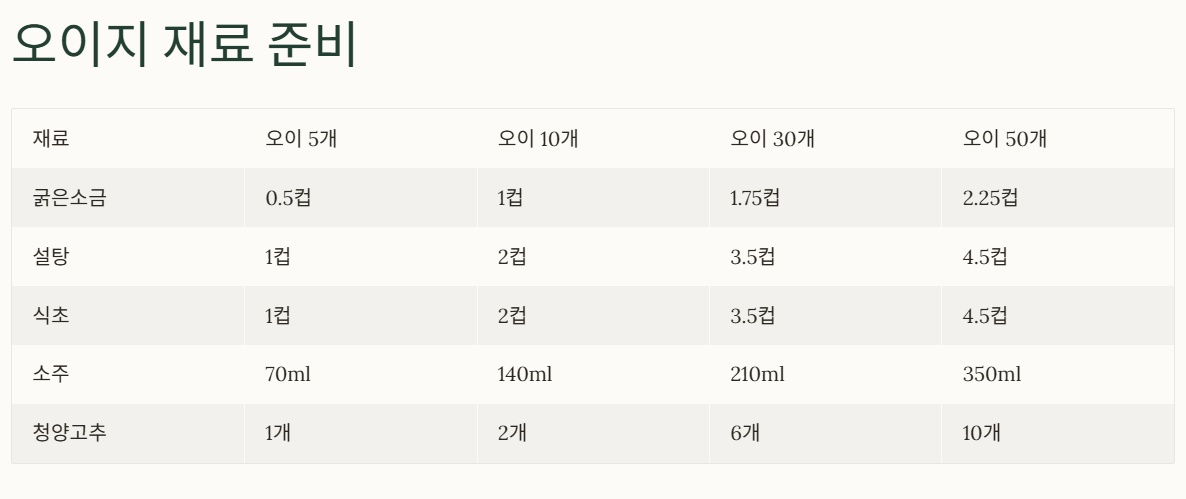Select the 청양고추 row label
1186x499 pixels.
click(128, 434)
